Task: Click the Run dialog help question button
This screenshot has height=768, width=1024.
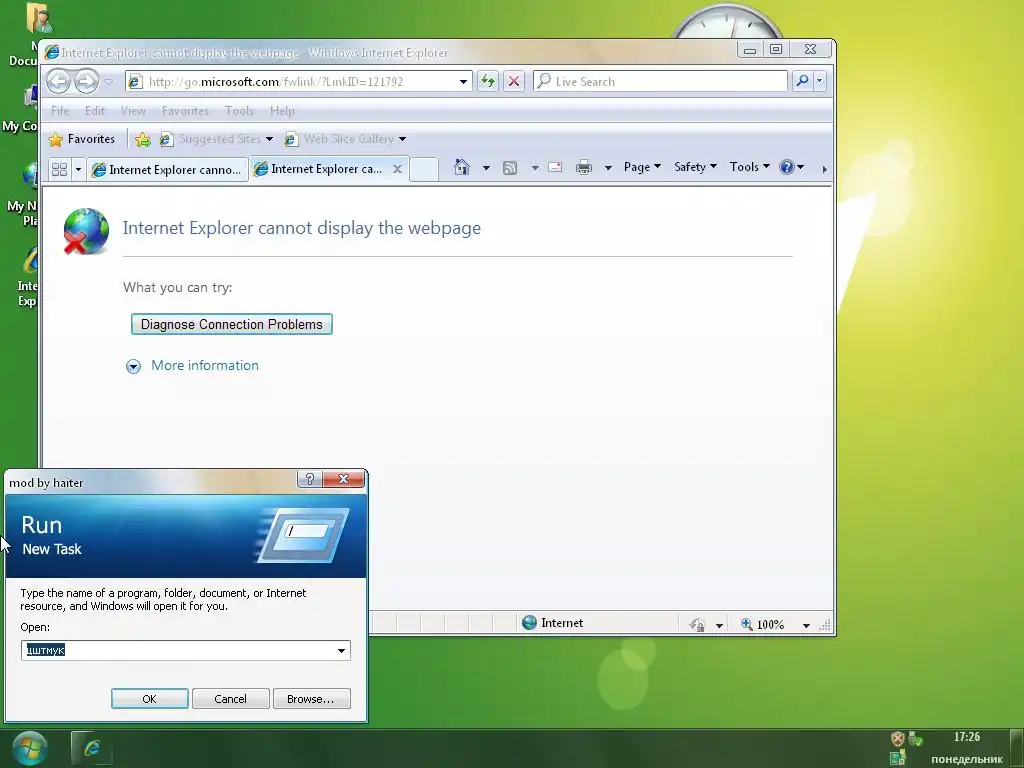Action: pyautogui.click(x=310, y=479)
